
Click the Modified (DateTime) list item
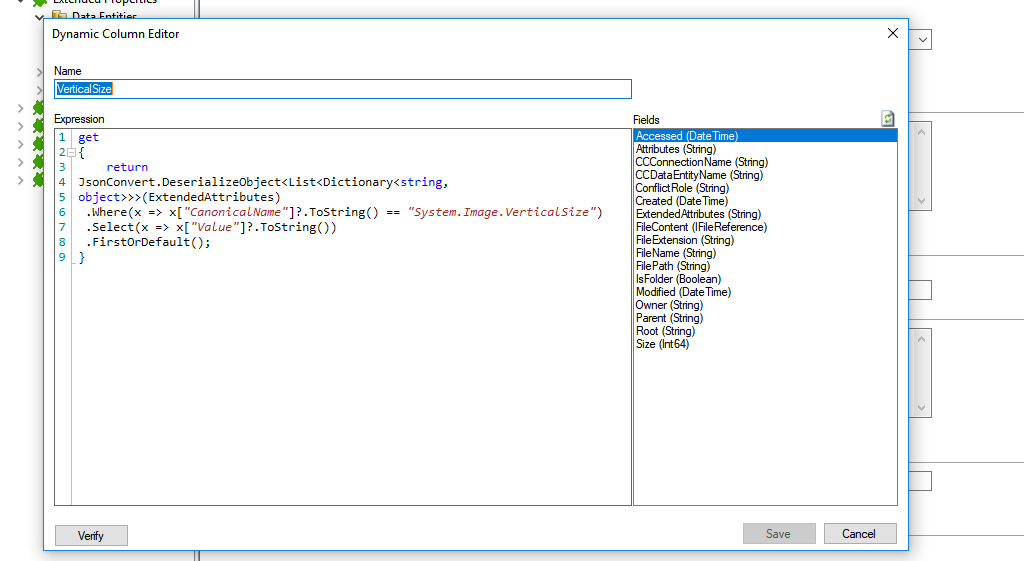tap(683, 292)
